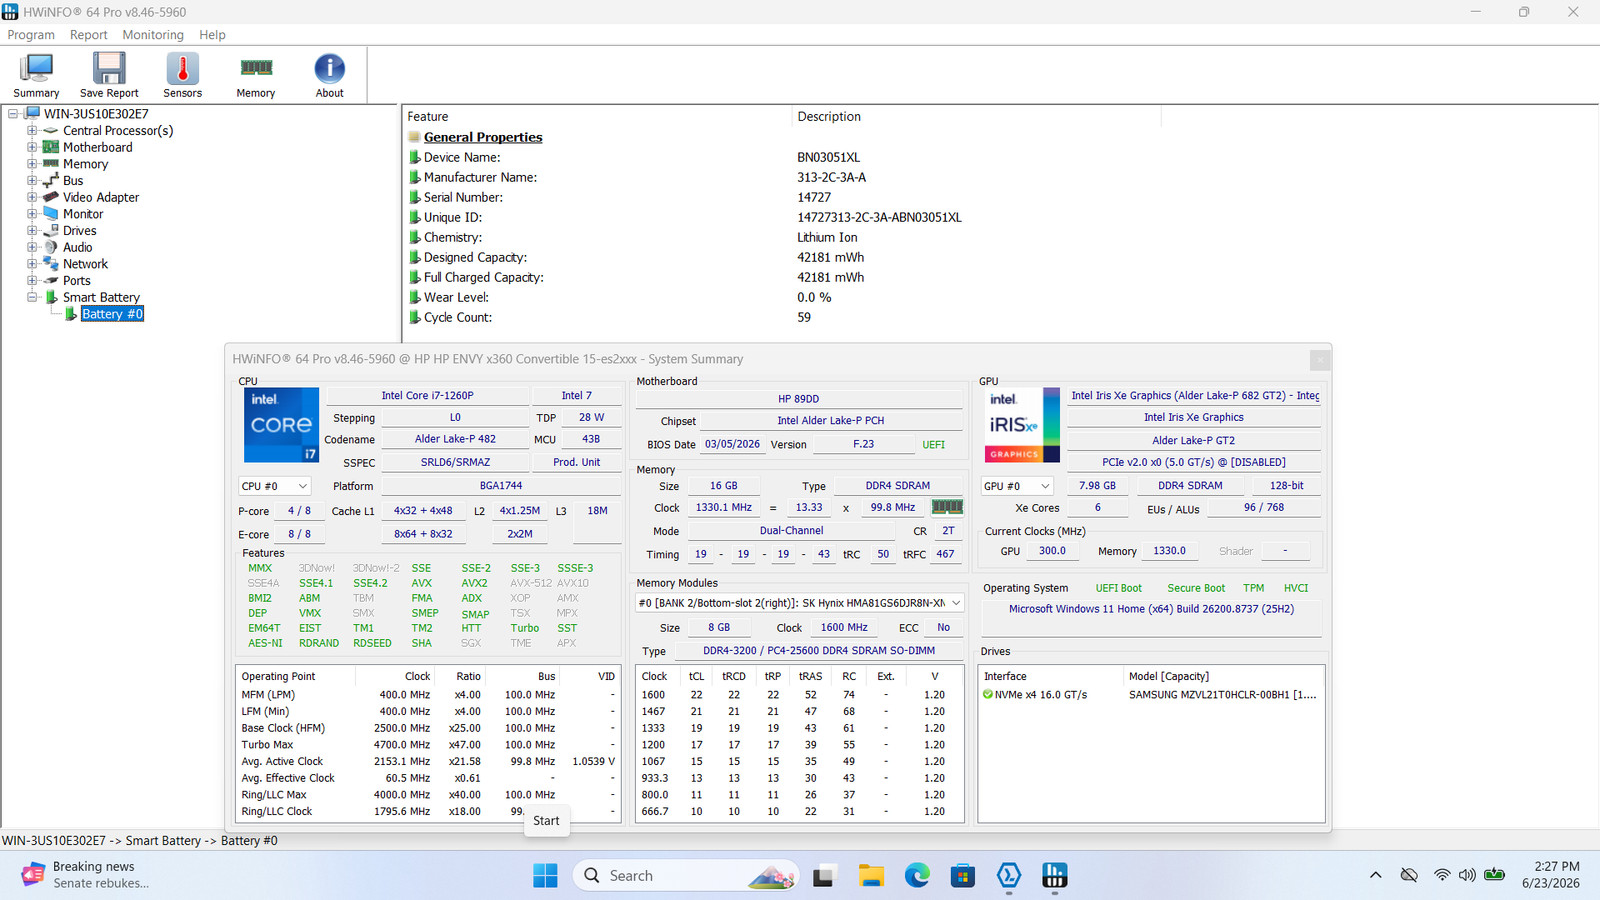Open the About info icon
1600x900 pixels.
coord(329,75)
